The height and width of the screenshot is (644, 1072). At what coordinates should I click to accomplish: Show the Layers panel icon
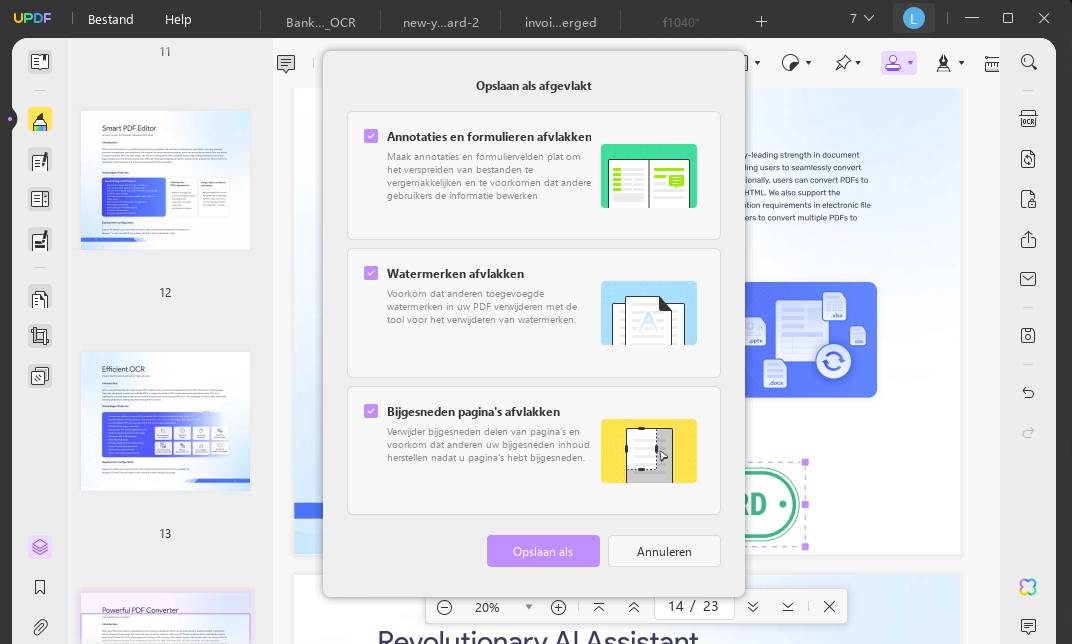tap(40, 547)
